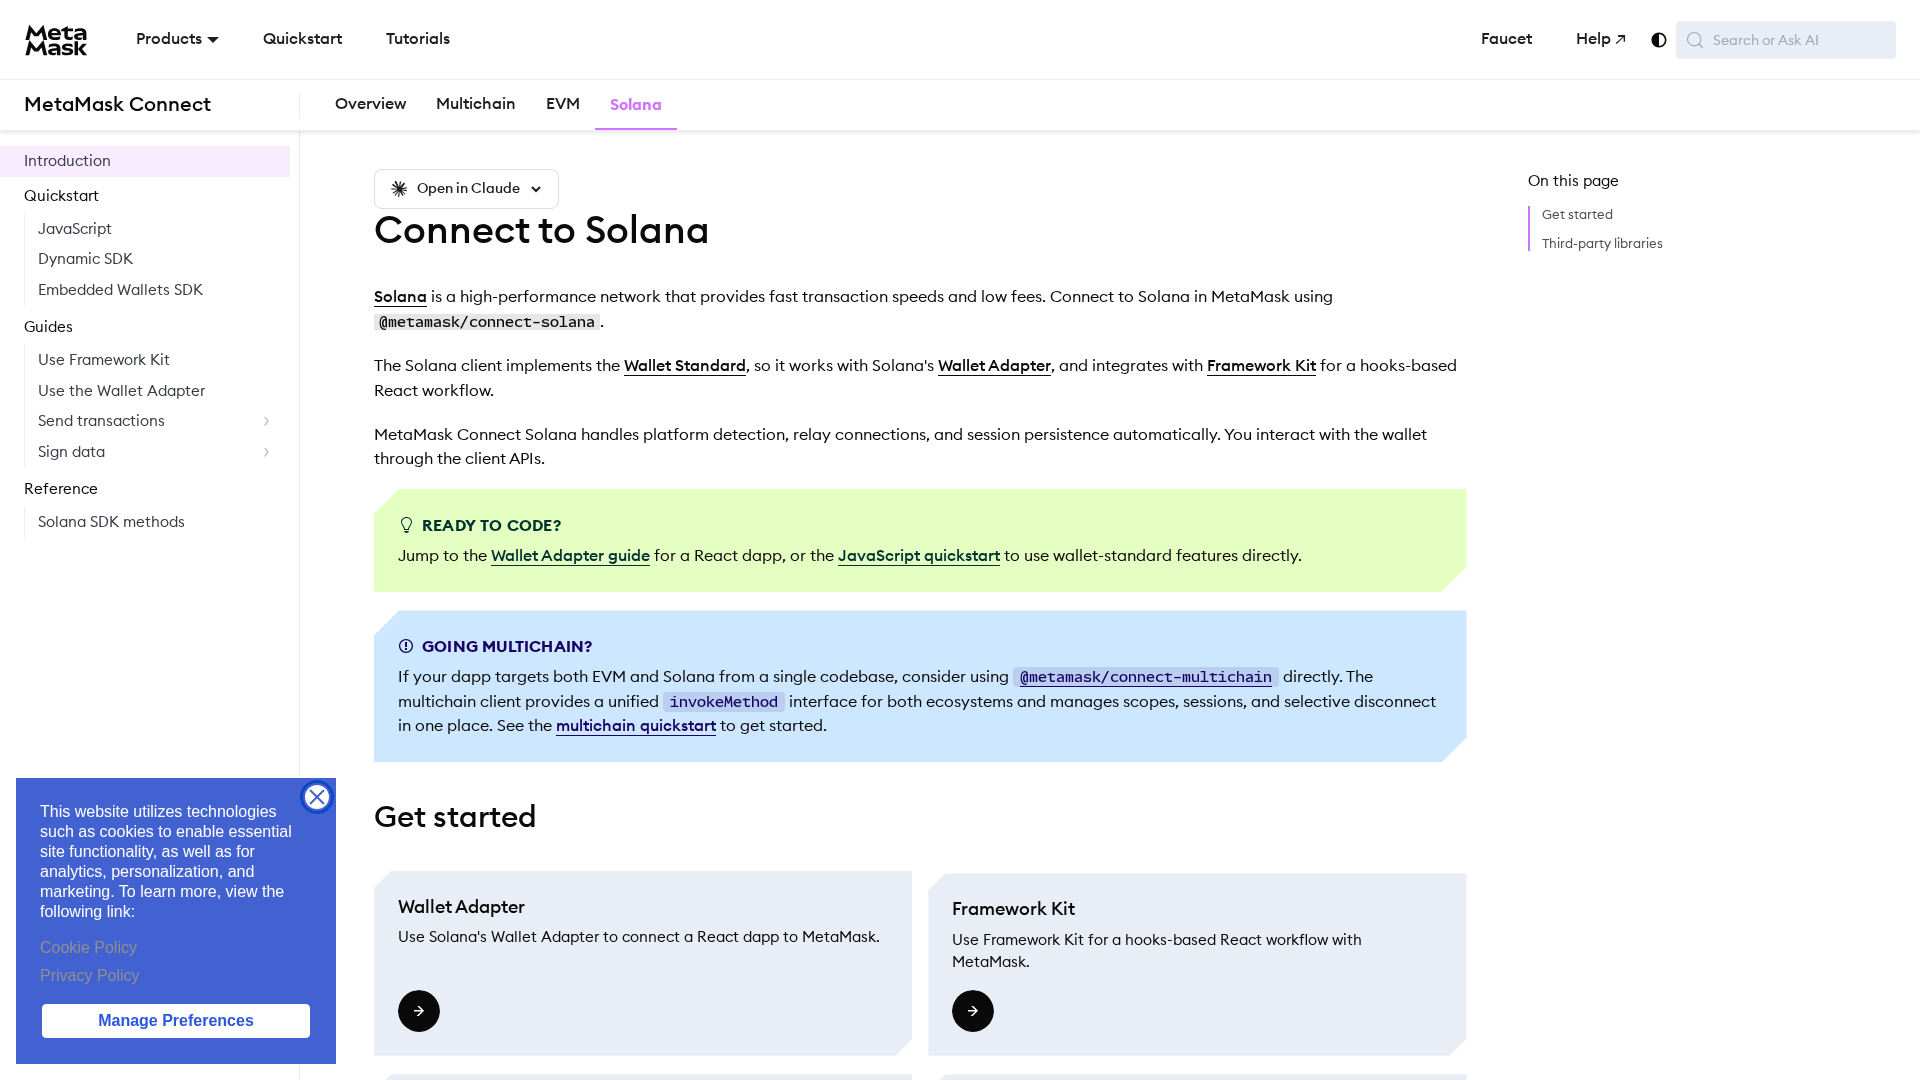This screenshot has width=1920, height=1080.
Task: Click the Framework Kit card title
Action: click(x=1013, y=909)
